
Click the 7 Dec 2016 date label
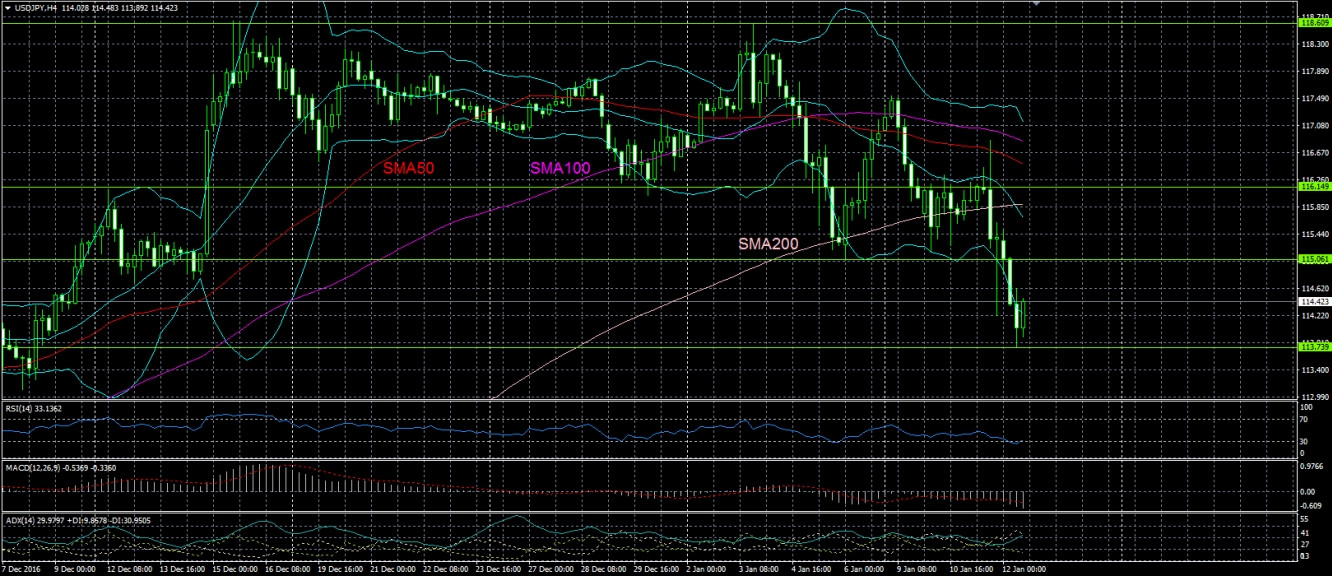tap(19, 569)
